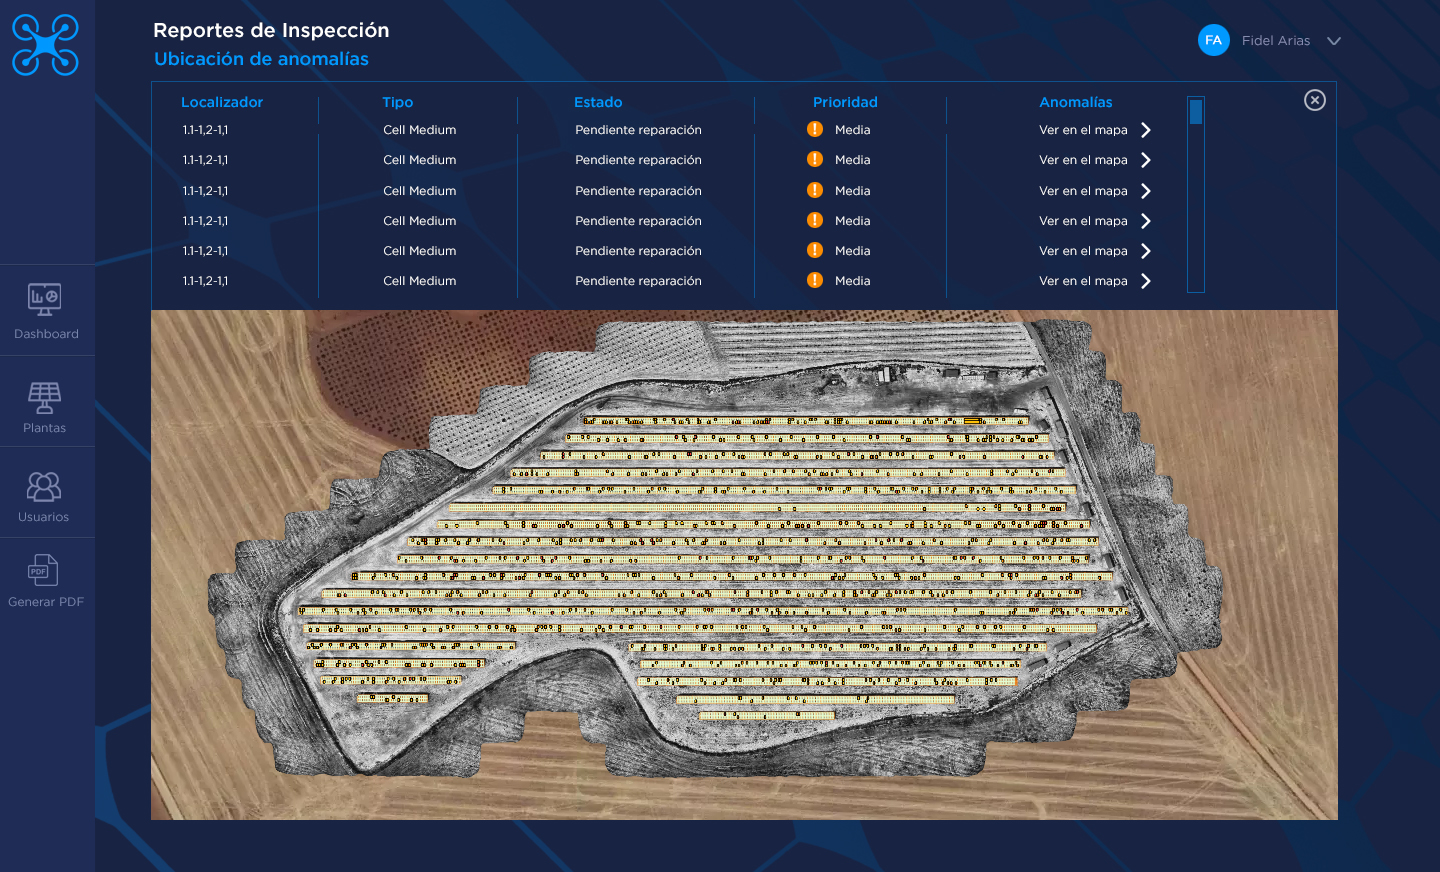Open 'Ver en el mapa' in sixth row
This screenshot has width=1440, height=872.
point(1083,281)
